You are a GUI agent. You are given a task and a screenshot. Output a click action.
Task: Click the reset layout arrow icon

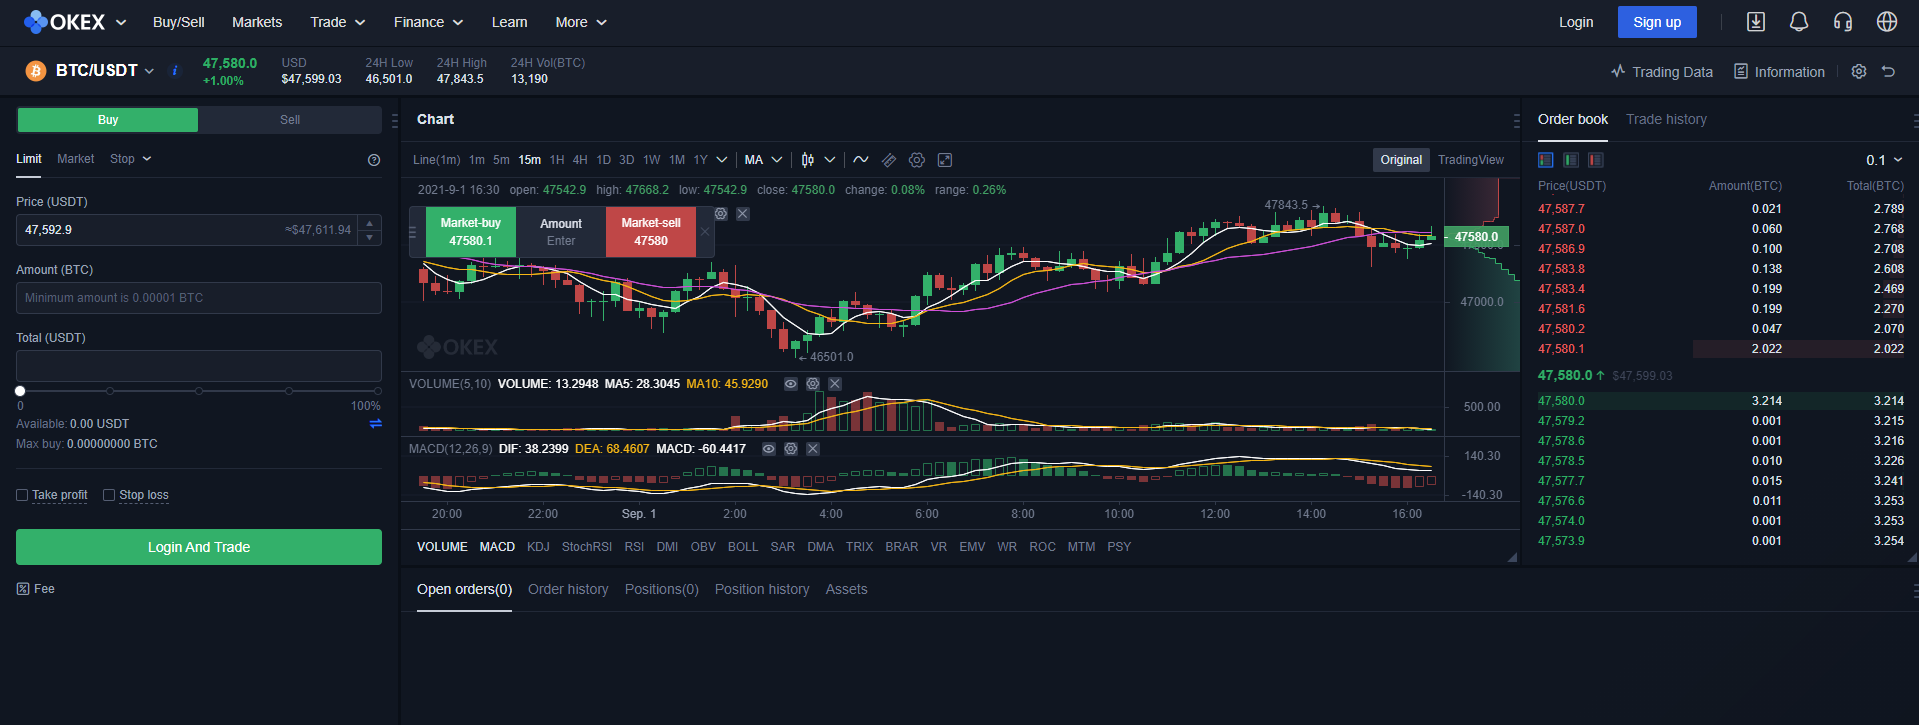[1888, 72]
